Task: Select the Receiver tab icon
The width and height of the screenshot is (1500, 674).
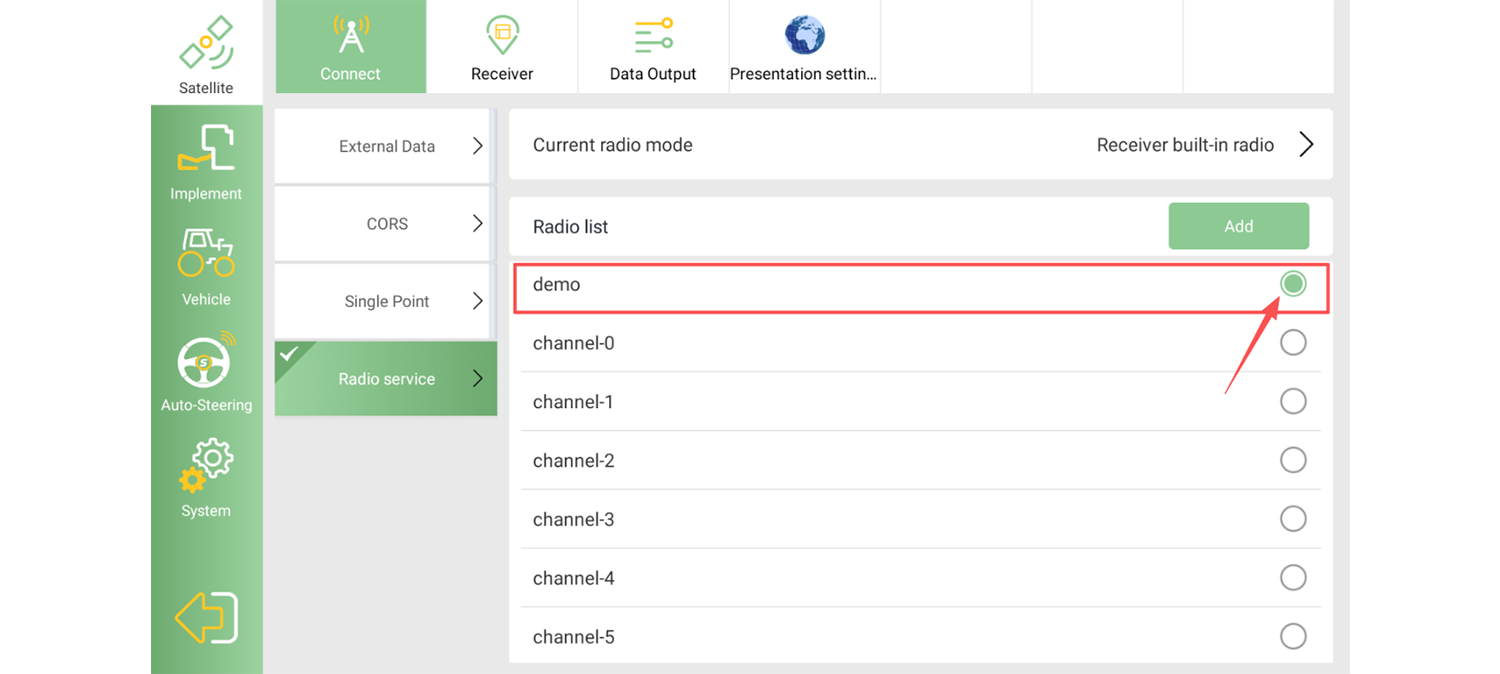Action: [502, 37]
